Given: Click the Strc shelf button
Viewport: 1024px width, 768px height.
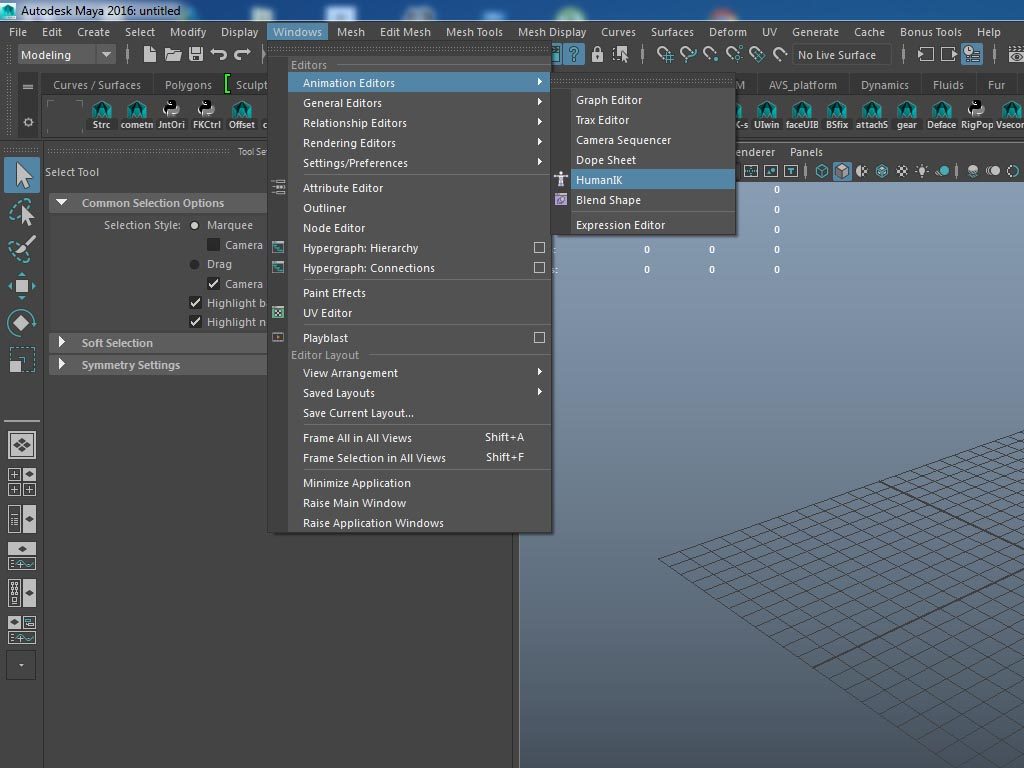Looking at the screenshot, I should [101, 115].
